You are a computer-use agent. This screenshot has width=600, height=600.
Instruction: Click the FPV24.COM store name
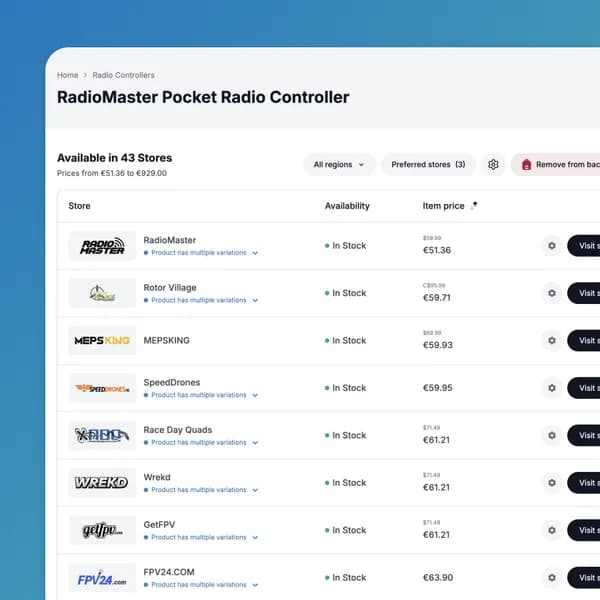pyautogui.click(x=169, y=572)
